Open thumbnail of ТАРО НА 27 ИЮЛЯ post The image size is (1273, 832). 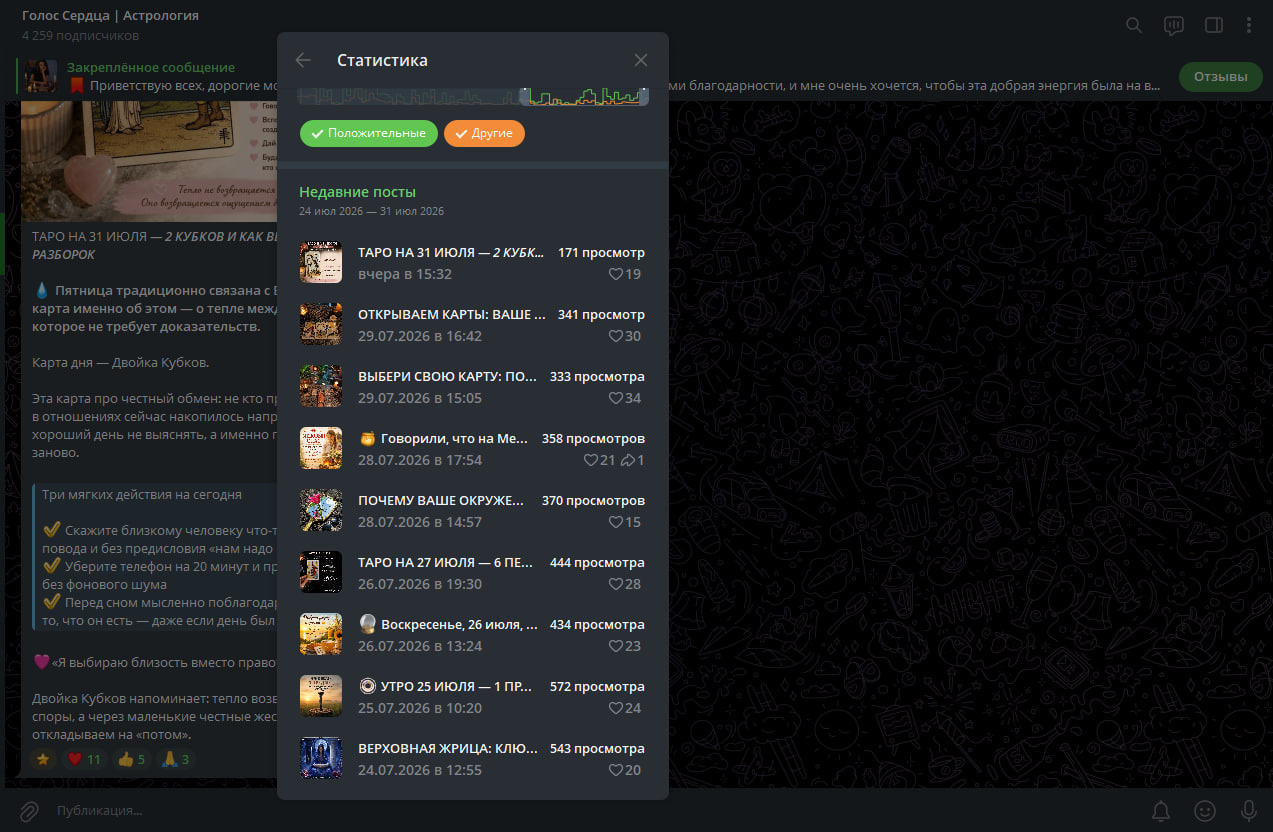point(321,573)
